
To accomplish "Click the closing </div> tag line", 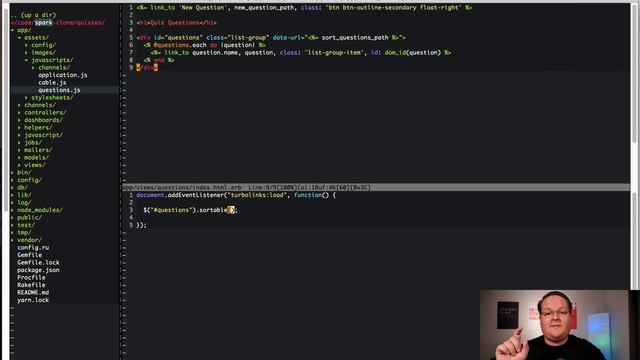I will pyautogui.click(x=147, y=67).
